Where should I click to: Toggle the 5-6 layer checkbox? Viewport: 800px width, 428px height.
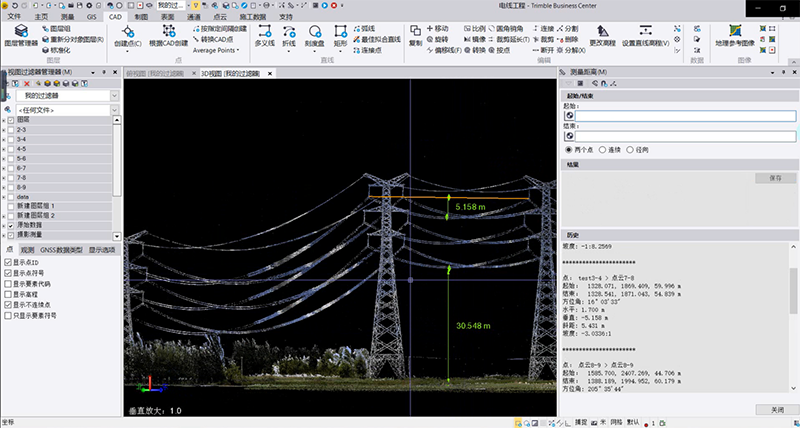click(x=11, y=159)
